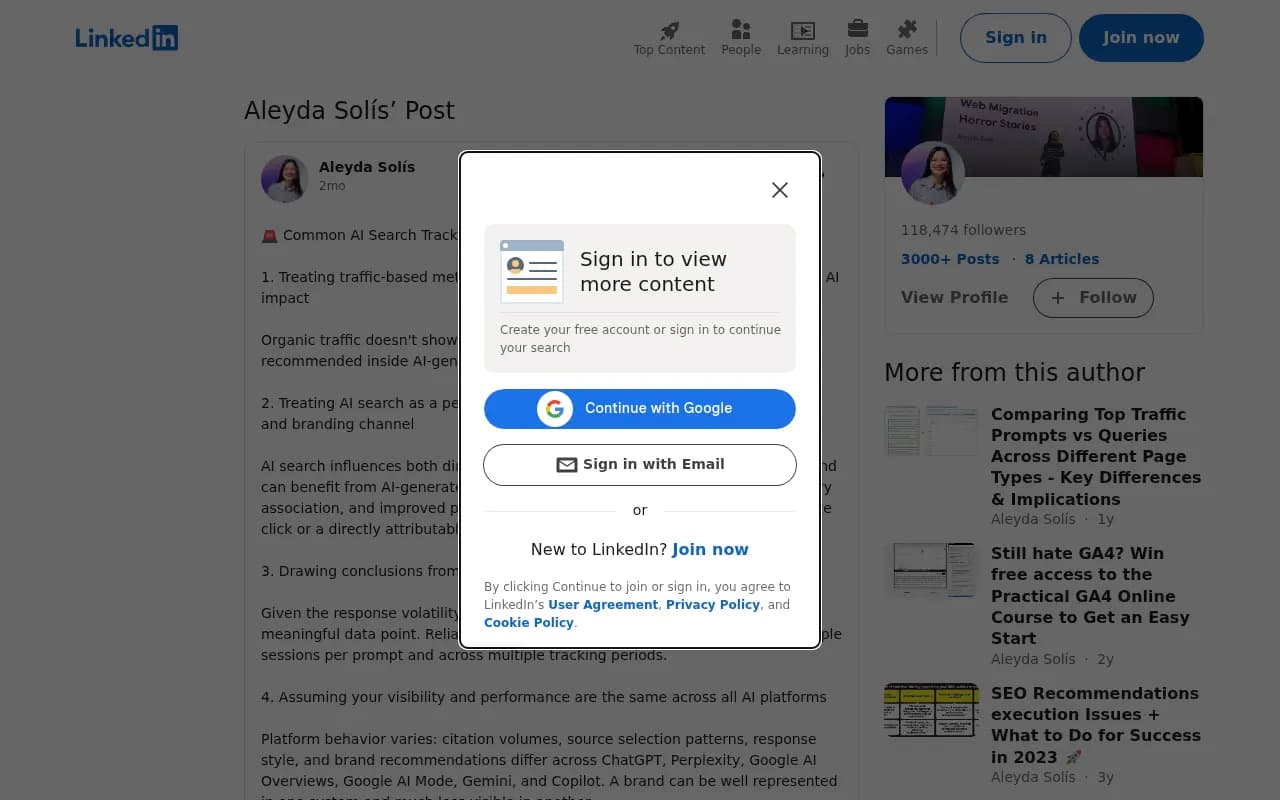Click '118,474 followers' text
The height and width of the screenshot is (800, 1280).
963,230
